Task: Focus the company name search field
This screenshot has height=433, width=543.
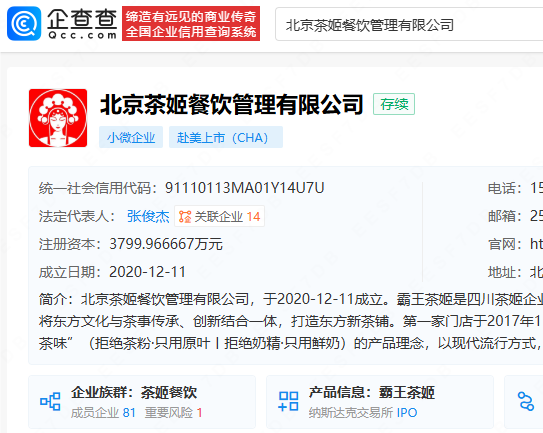Action: click(x=409, y=25)
